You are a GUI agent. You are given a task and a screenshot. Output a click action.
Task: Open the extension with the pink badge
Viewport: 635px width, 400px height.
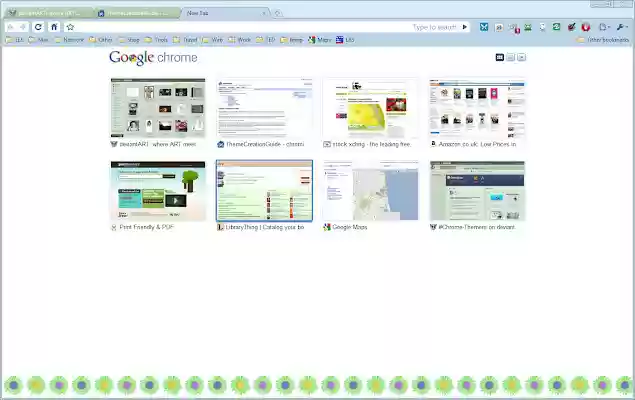(514, 28)
